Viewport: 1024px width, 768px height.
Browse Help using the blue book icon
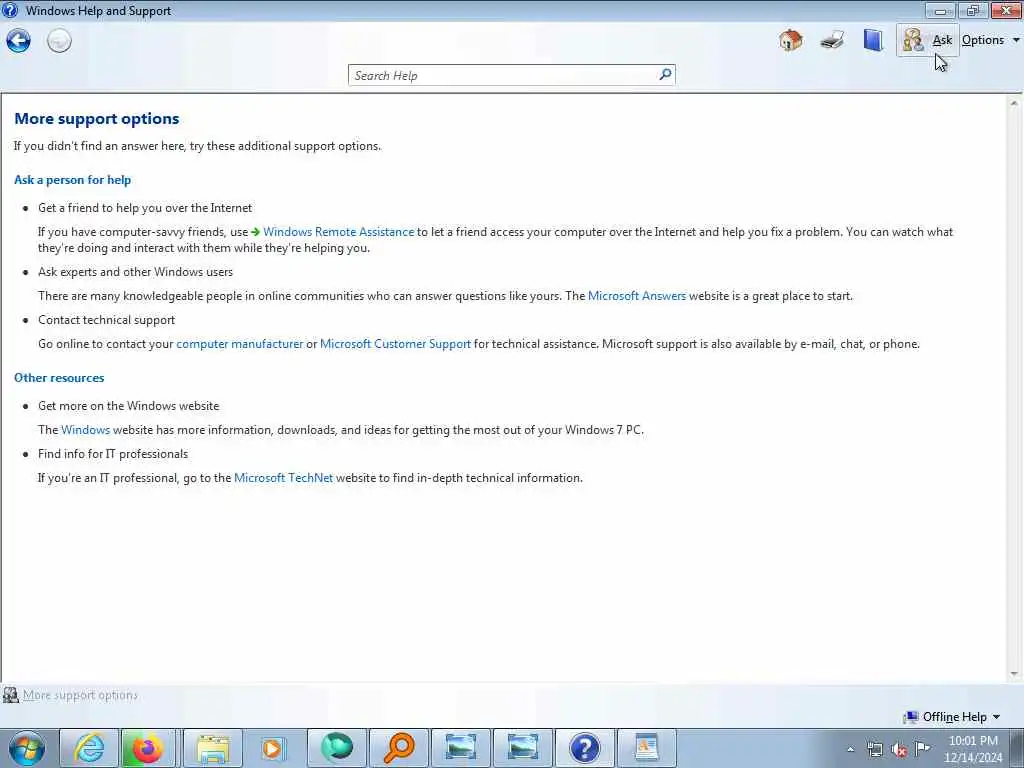(873, 40)
